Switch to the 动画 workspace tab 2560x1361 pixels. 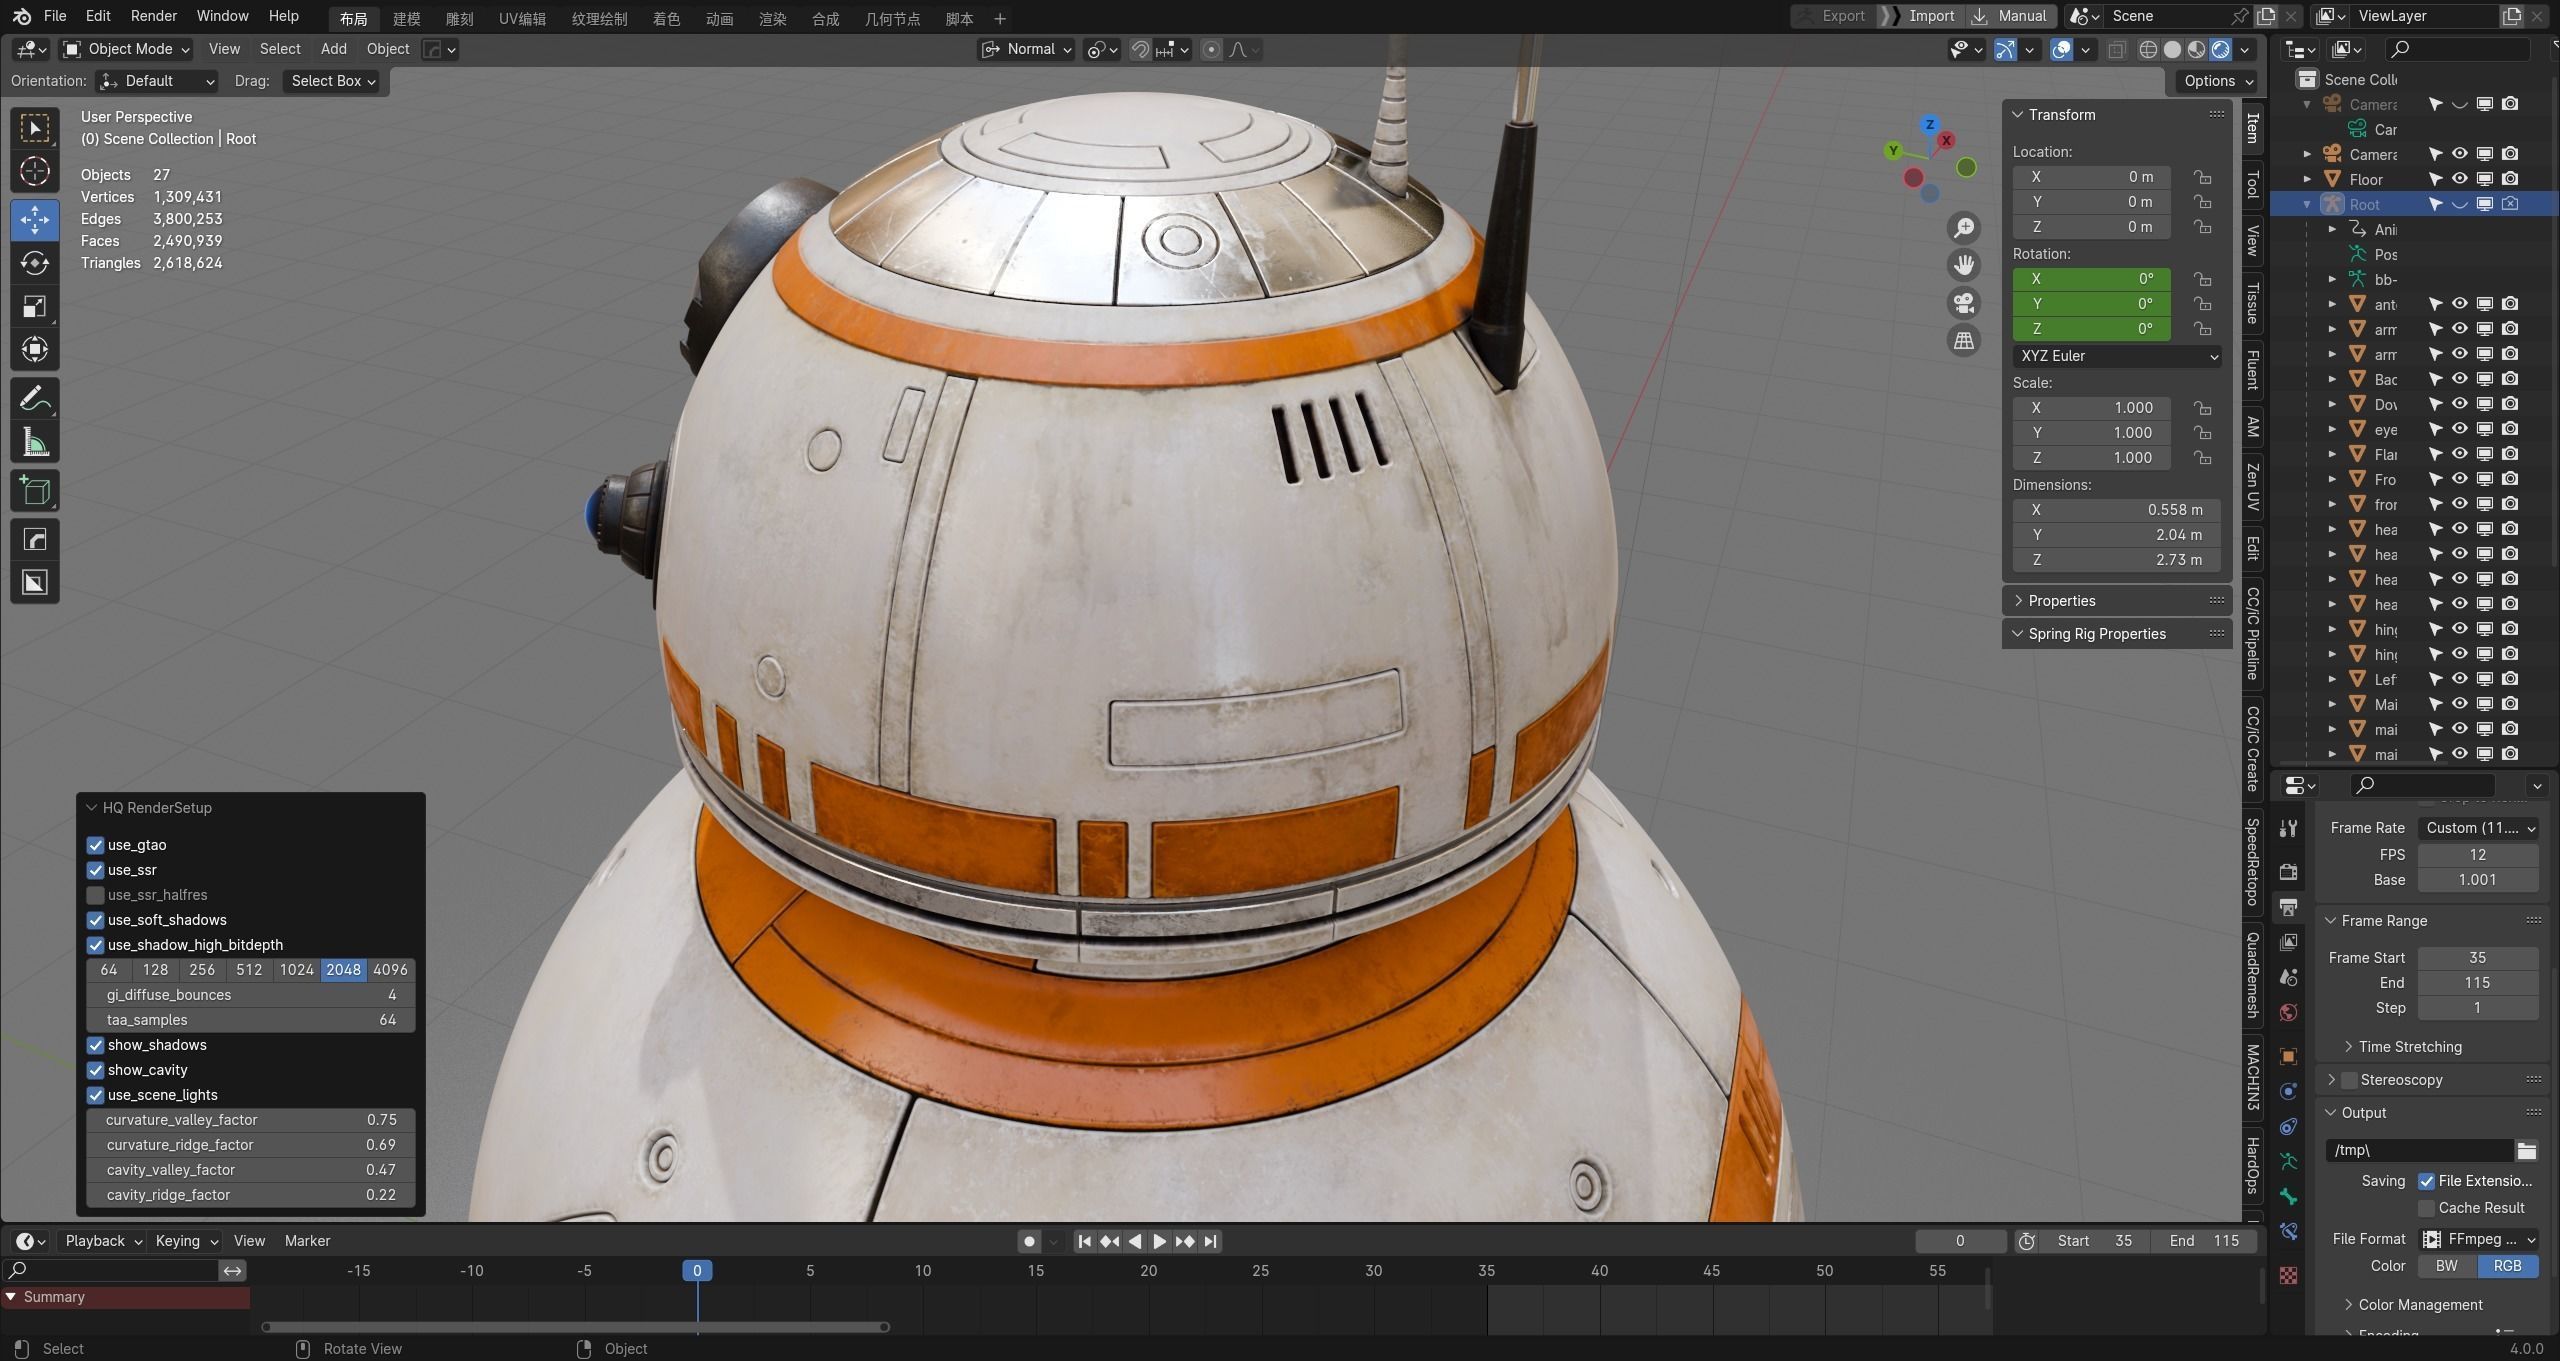[x=719, y=18]
